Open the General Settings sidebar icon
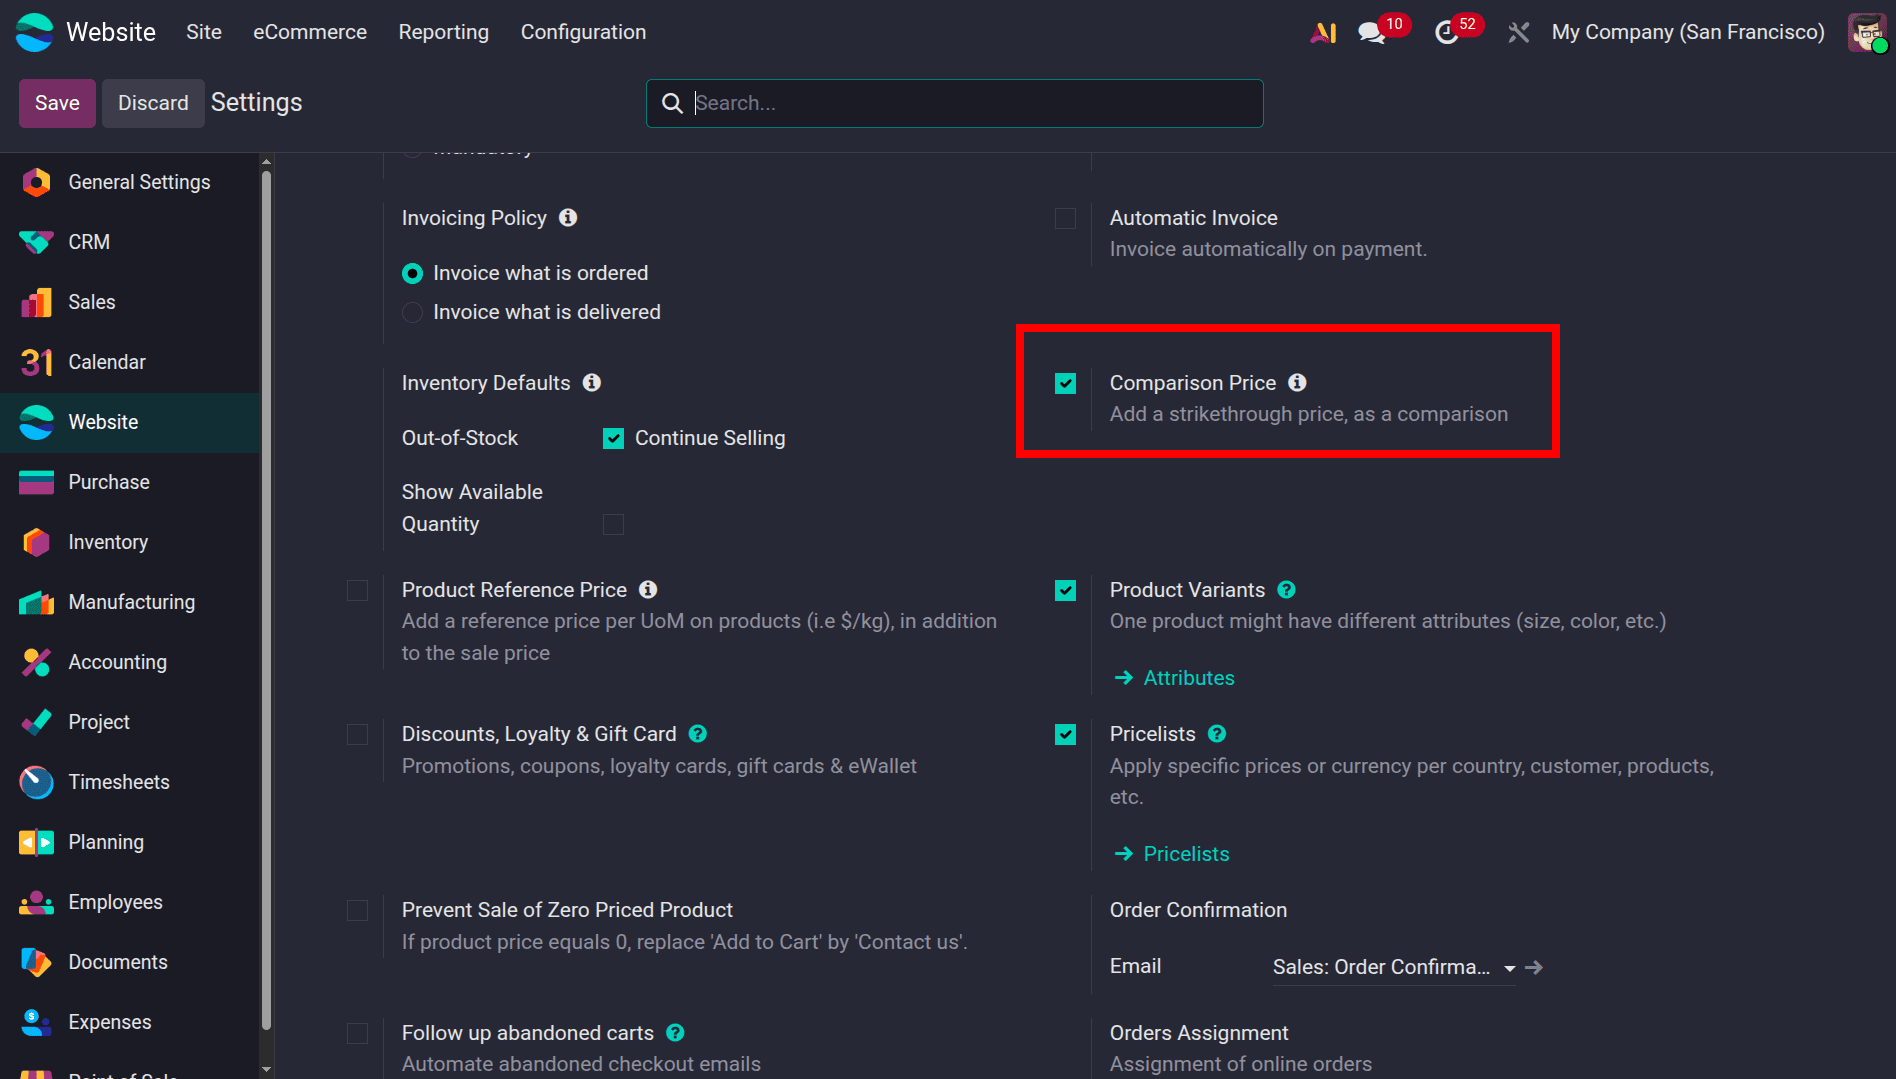This screenshot has height=1079, width=1896. [36, 182]
